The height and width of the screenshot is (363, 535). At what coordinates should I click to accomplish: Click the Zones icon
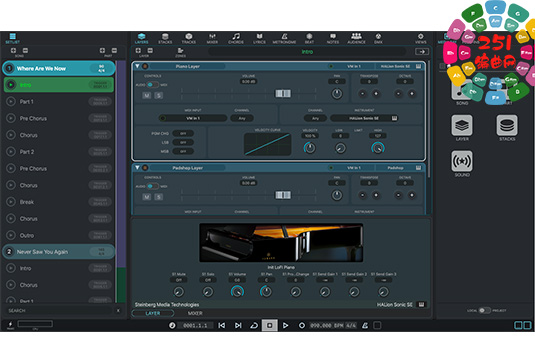[180, 52]
